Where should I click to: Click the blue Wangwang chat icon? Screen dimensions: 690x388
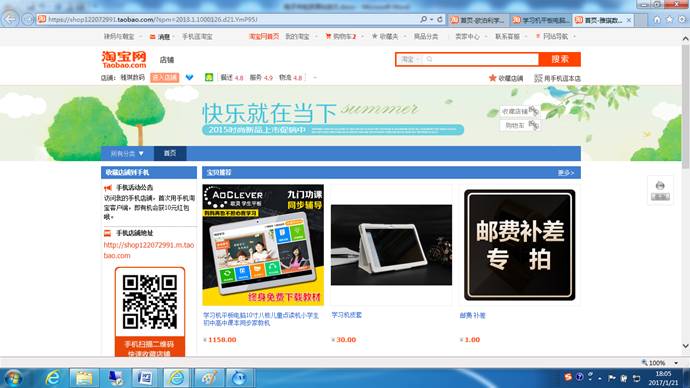pos(189,77)
